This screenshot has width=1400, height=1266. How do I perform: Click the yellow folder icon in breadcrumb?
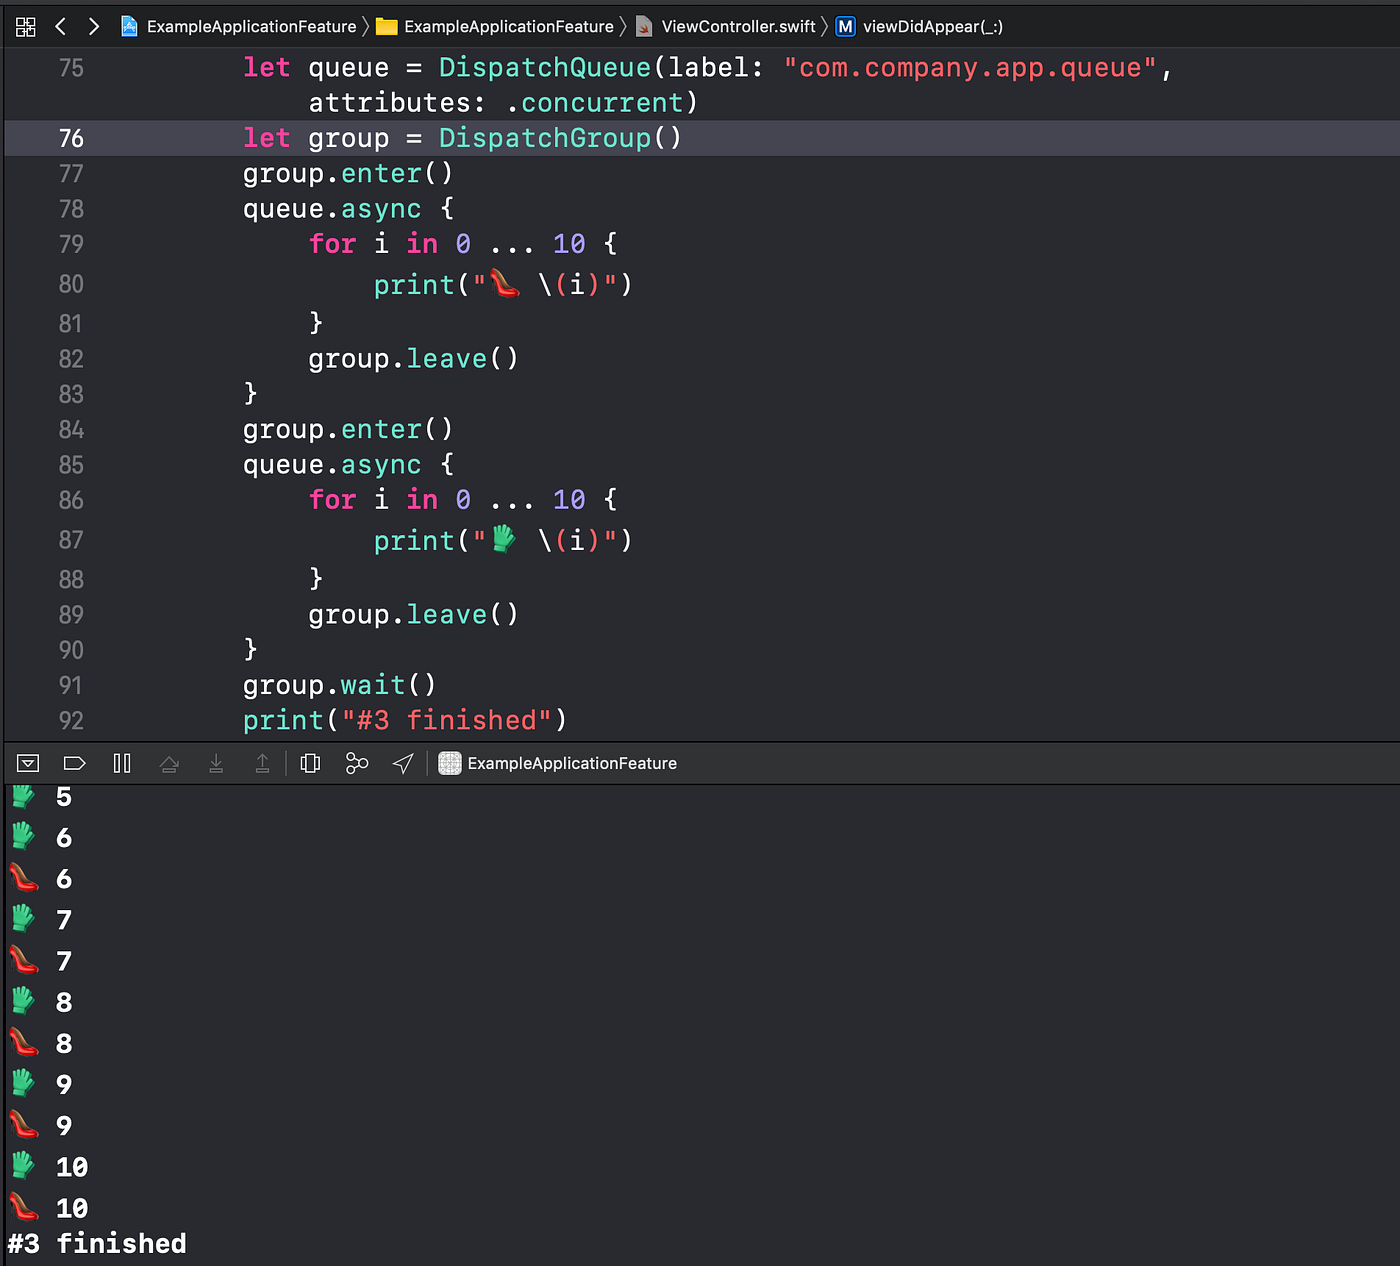387,27
